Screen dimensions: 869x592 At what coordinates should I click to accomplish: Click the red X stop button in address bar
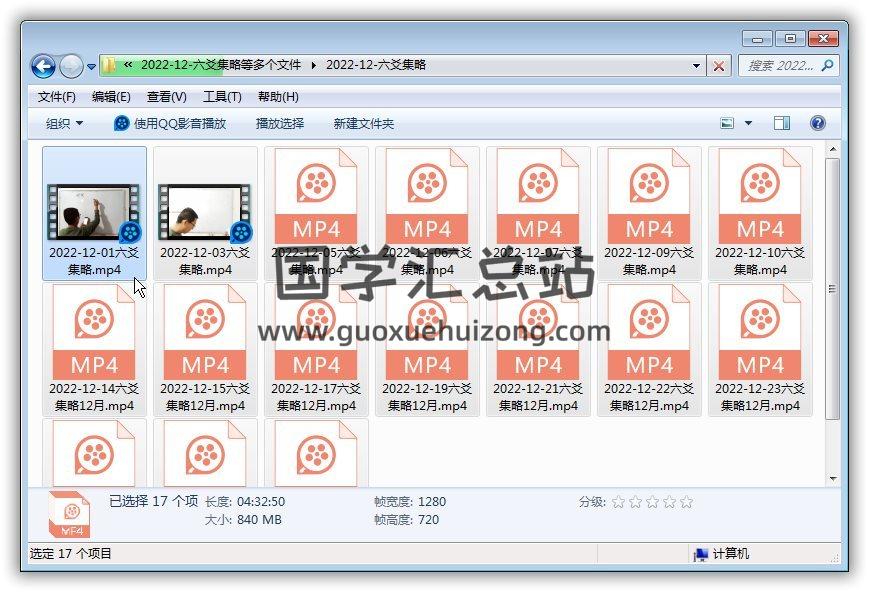pos(719,66)
